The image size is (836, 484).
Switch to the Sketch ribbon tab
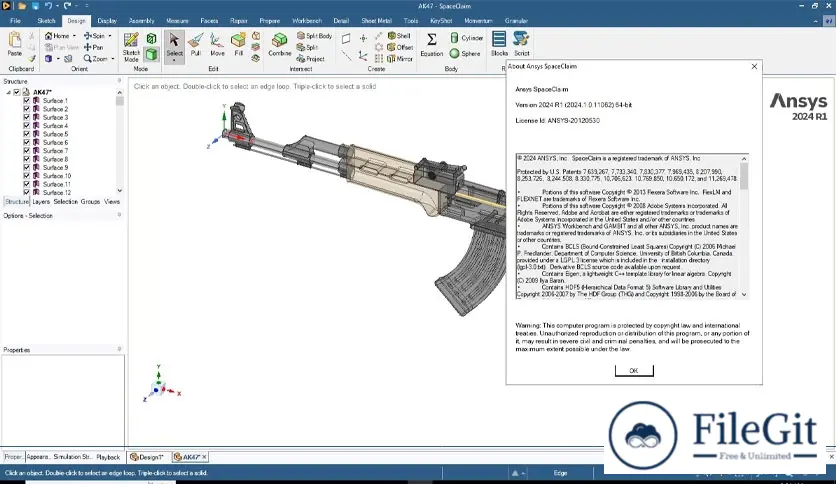point(46,21)
